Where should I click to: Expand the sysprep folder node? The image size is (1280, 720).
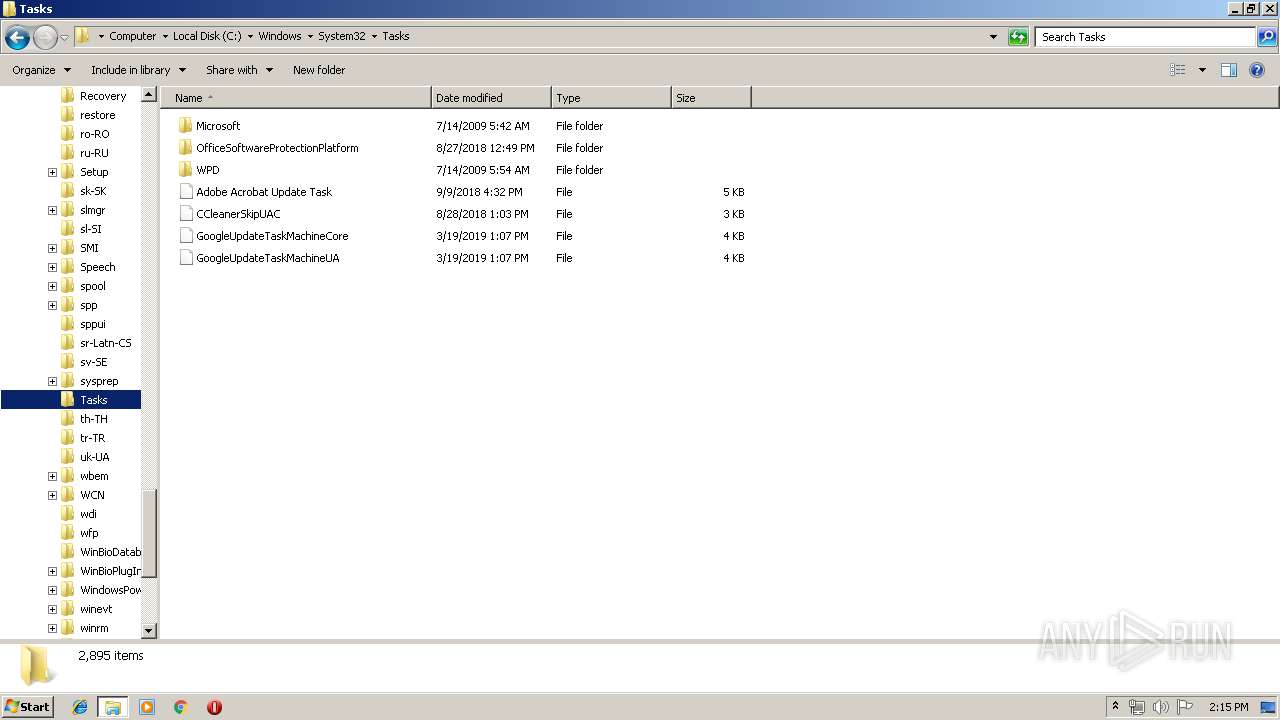point(52,381)
